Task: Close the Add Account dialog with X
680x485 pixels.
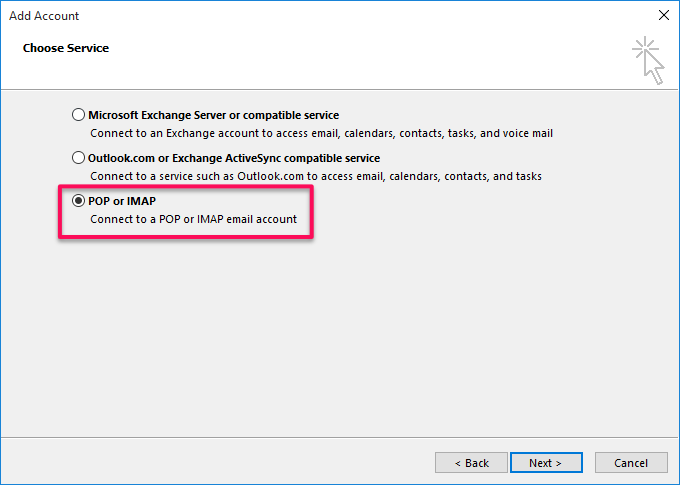Action: pos(663,16)
